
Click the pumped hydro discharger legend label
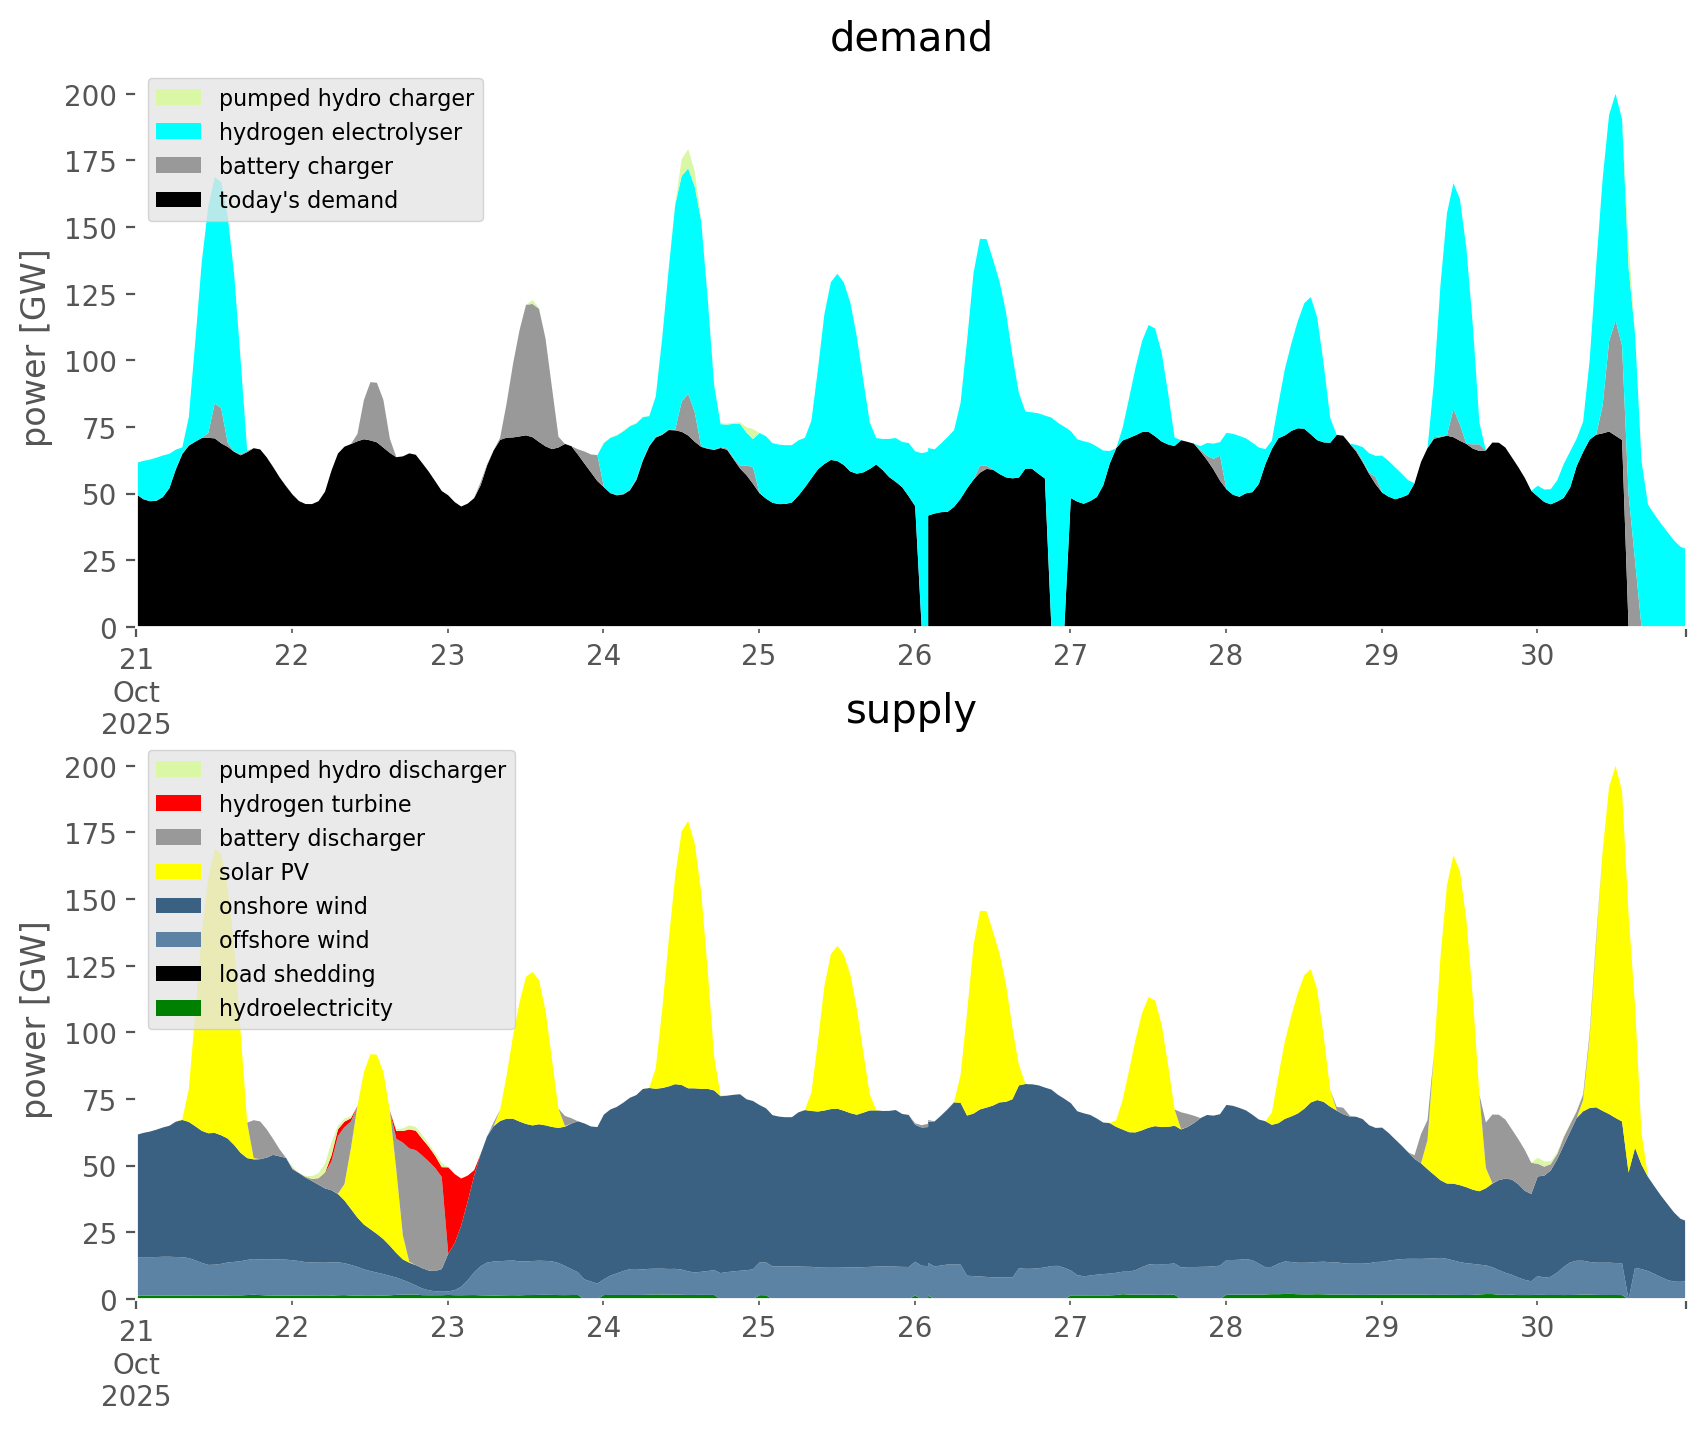362,770
